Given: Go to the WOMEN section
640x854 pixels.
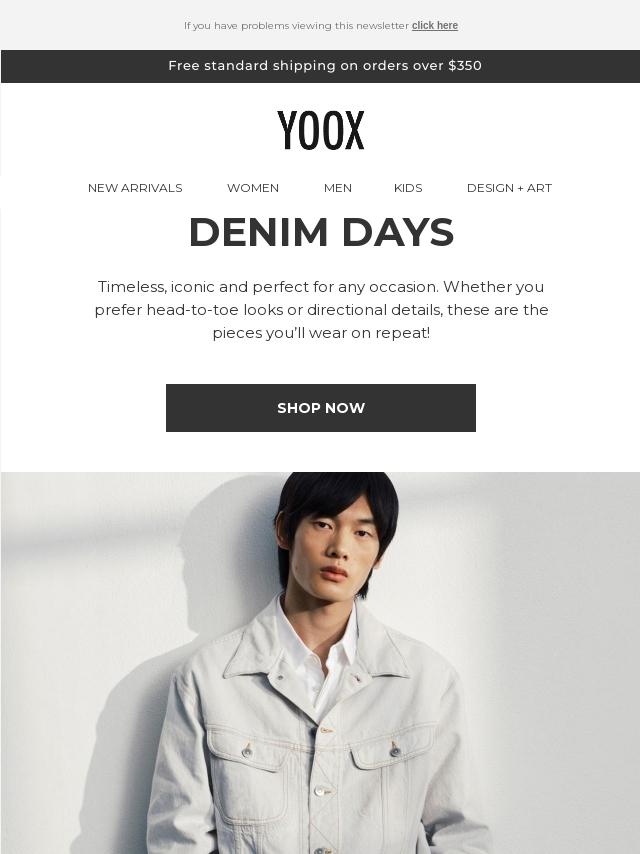Looking at the screenshot, I should click(x=253, y=188).
